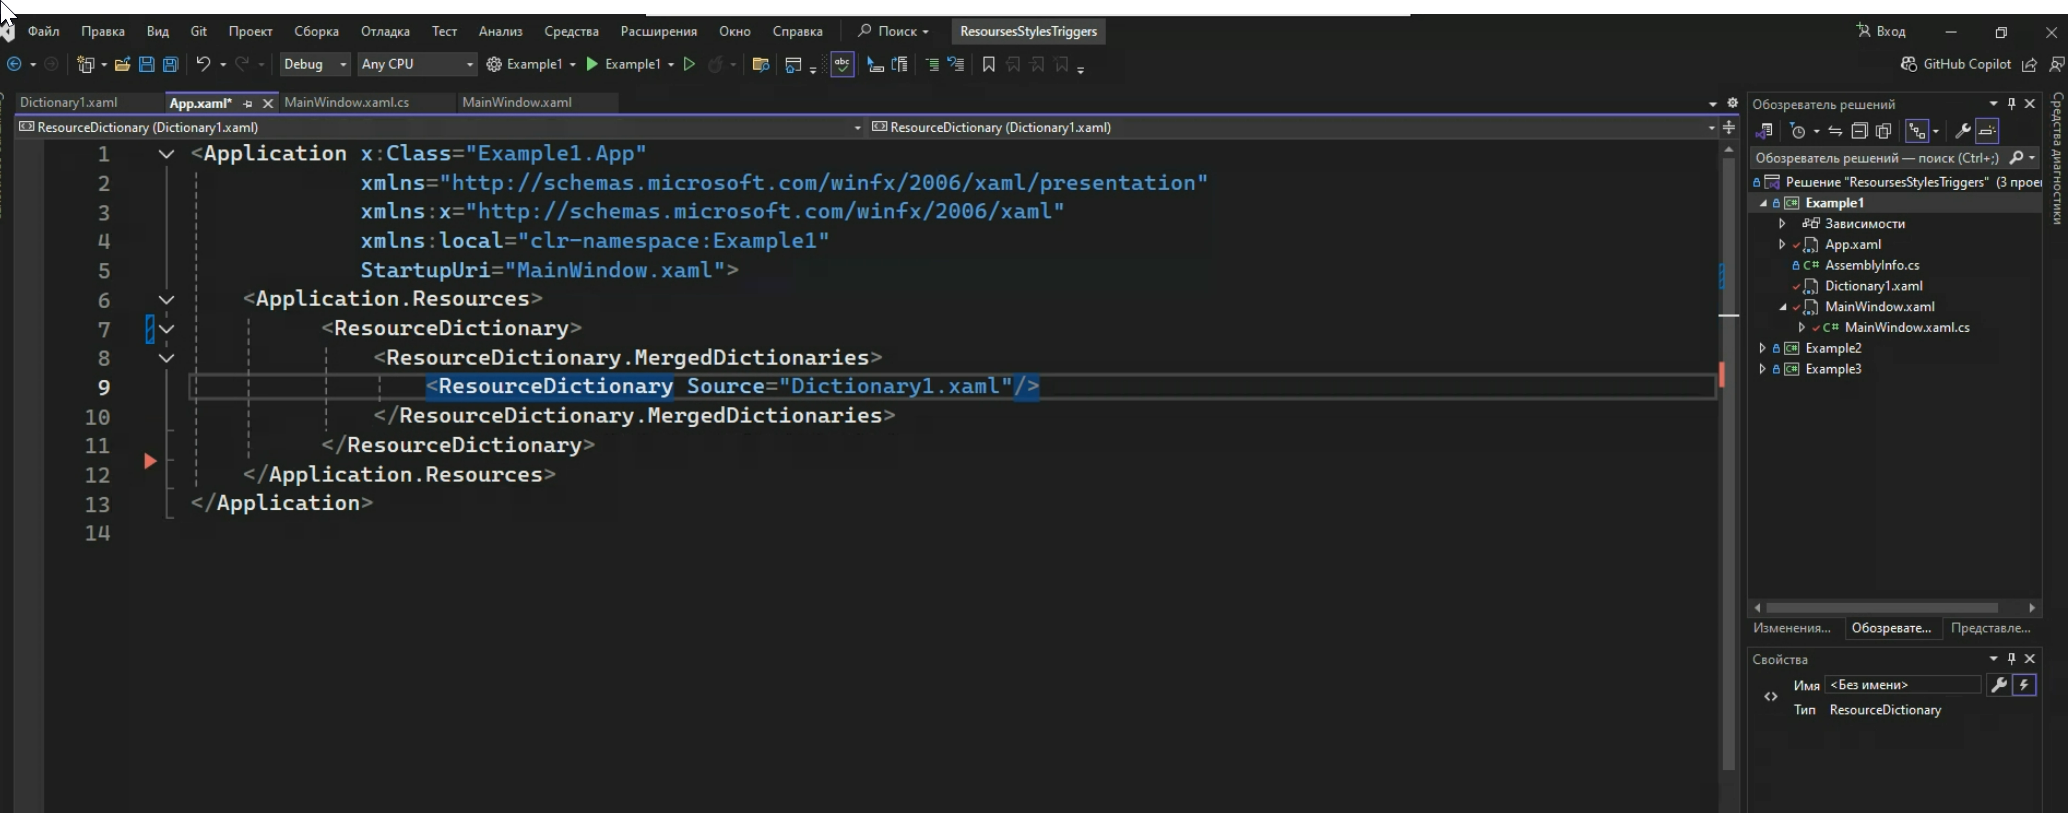2068x813 pixels.
Task: Click the split editor icon above the scrollbar
Action: [1729, 127]
